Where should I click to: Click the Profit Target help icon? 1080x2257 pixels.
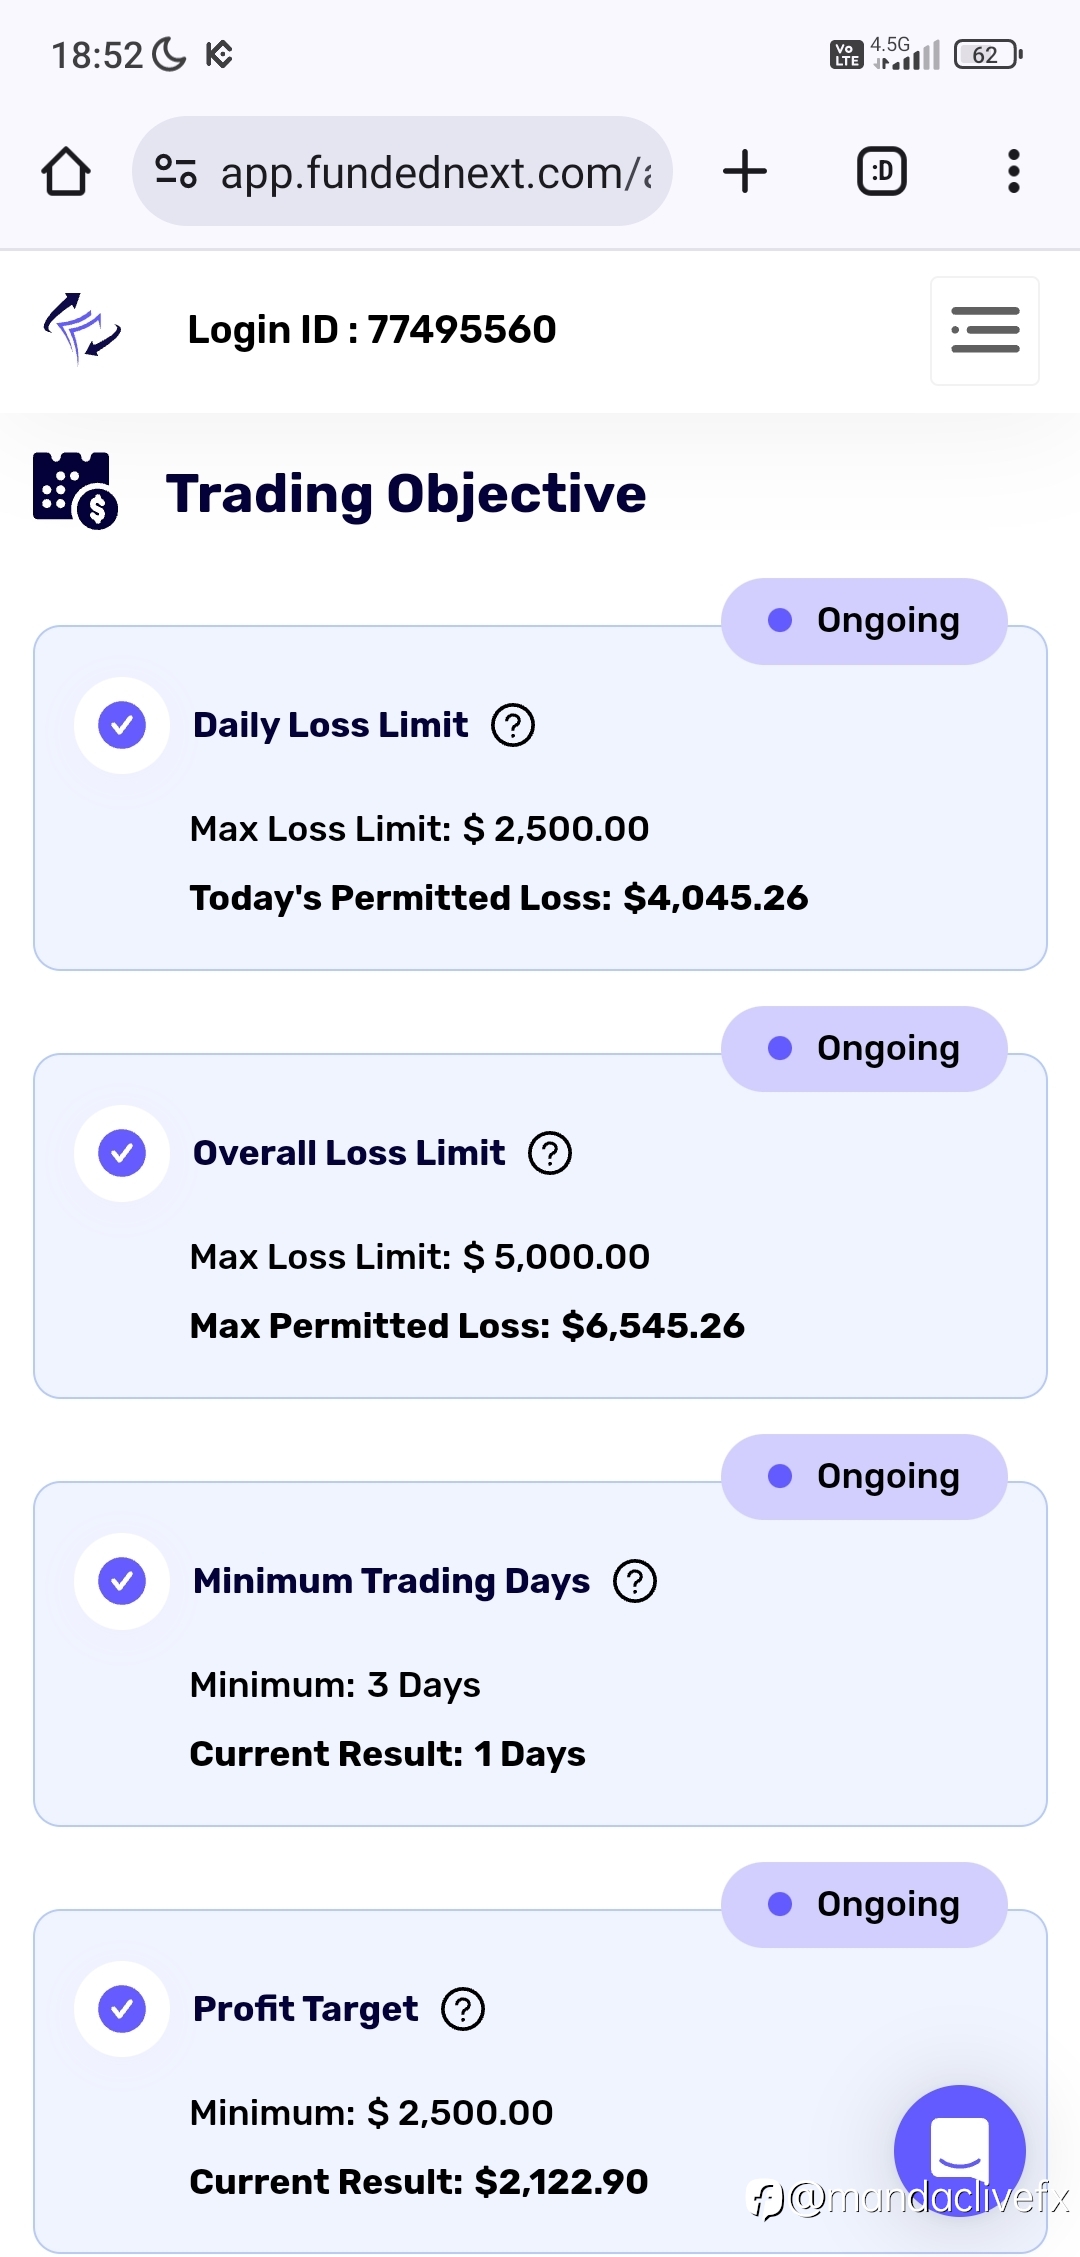(x=463, y=2009)
